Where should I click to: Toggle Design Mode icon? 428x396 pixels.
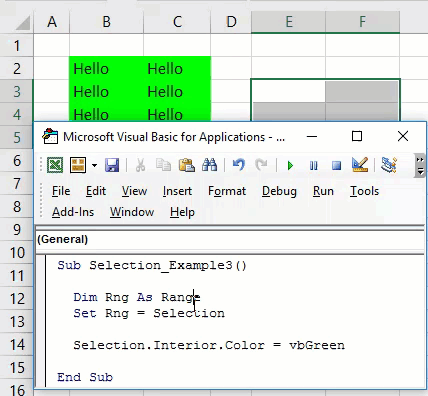[x=360, y=165]
